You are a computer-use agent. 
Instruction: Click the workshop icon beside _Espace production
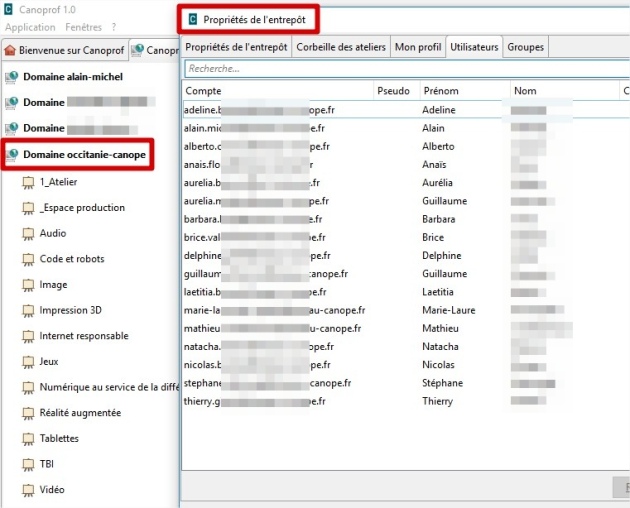(28, 208)
